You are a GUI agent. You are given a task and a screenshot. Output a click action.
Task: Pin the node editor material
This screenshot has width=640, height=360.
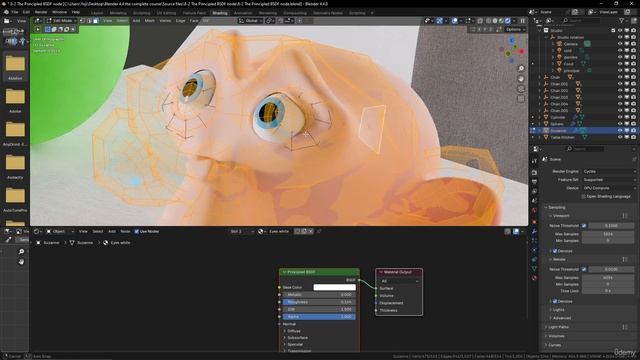click(x=319, y=231)
